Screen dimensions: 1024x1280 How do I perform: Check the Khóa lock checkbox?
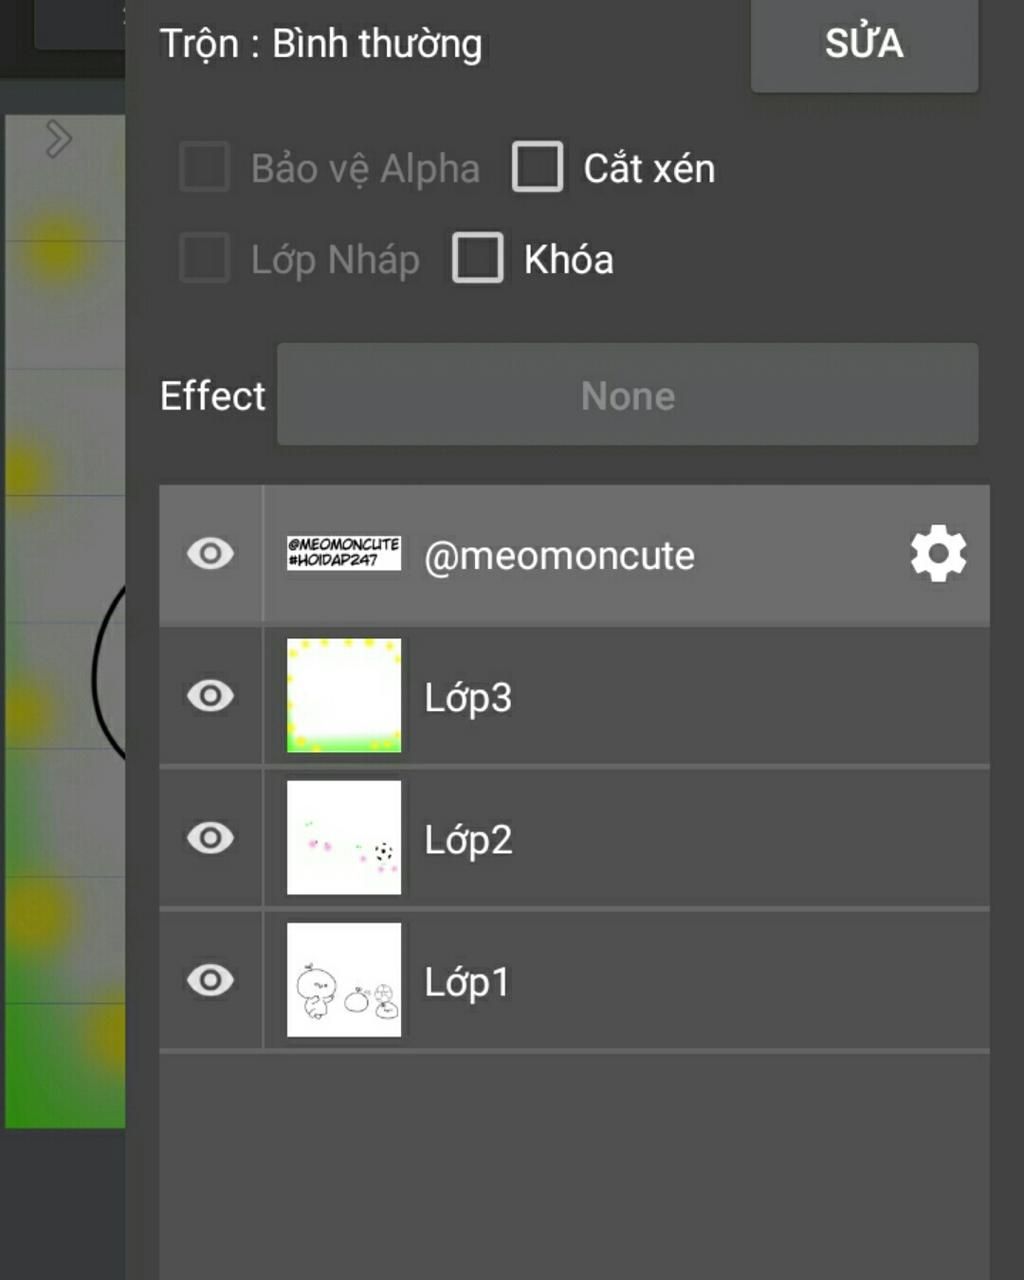pyautogui.click(x=478, y=258)
